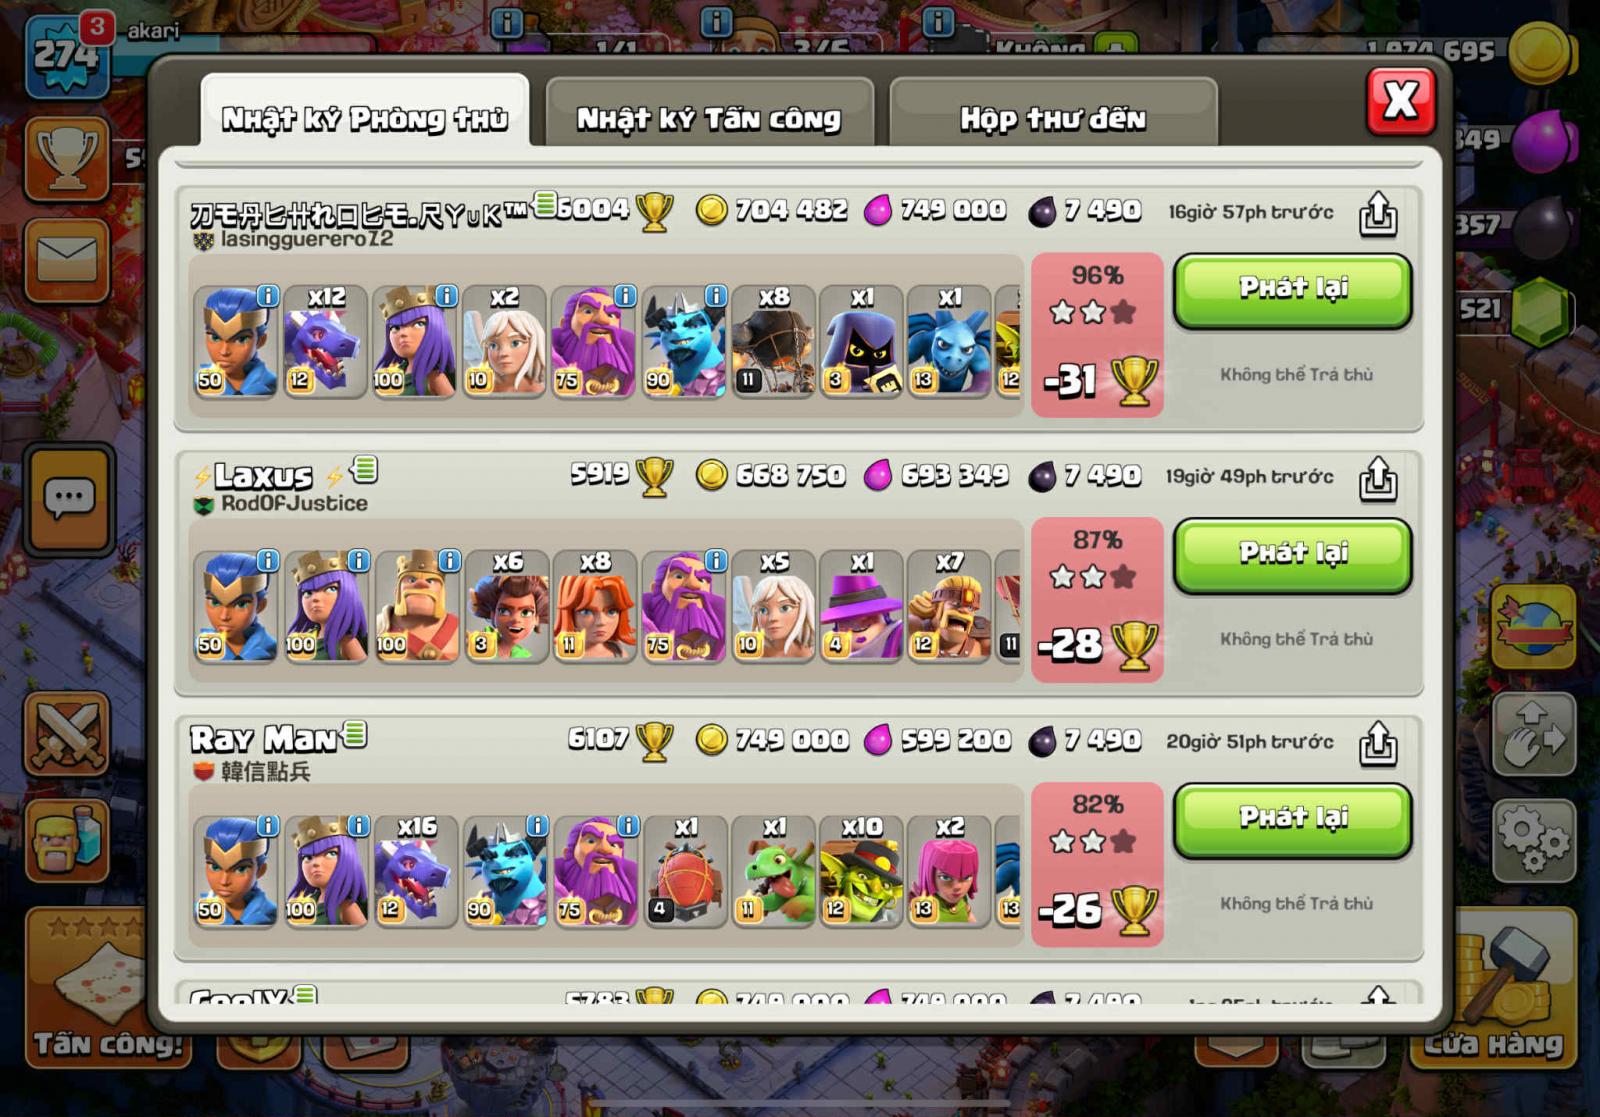The image size is (1600, 1117).
Task: Tap the info badge on the first Grand Warden
Action: click(x=625, y=296)
